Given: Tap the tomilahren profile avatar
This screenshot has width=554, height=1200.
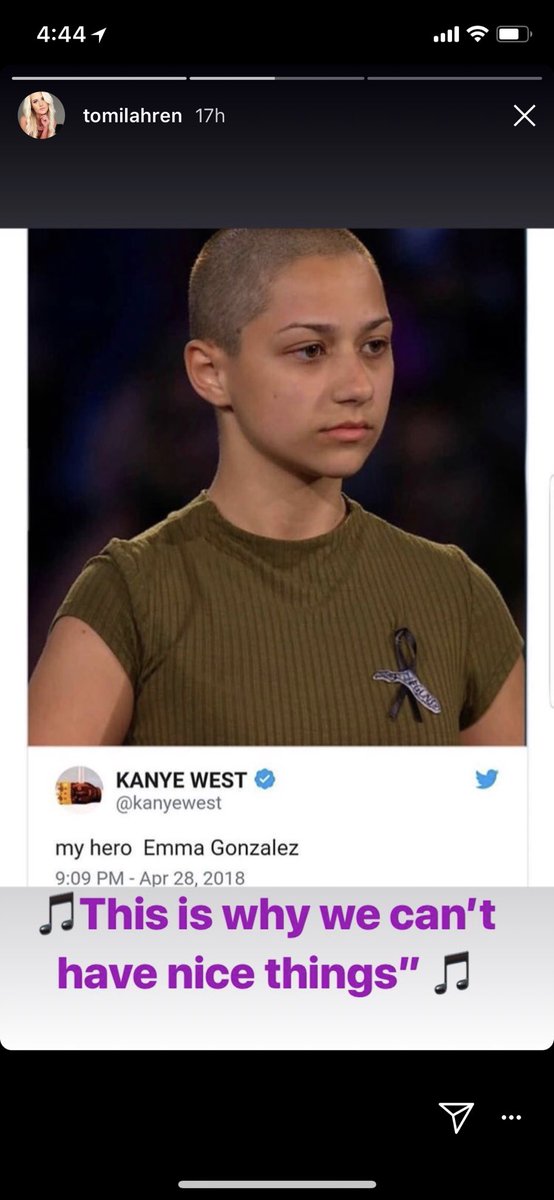Looking at the screenshot, I should (x=41, y=116).
